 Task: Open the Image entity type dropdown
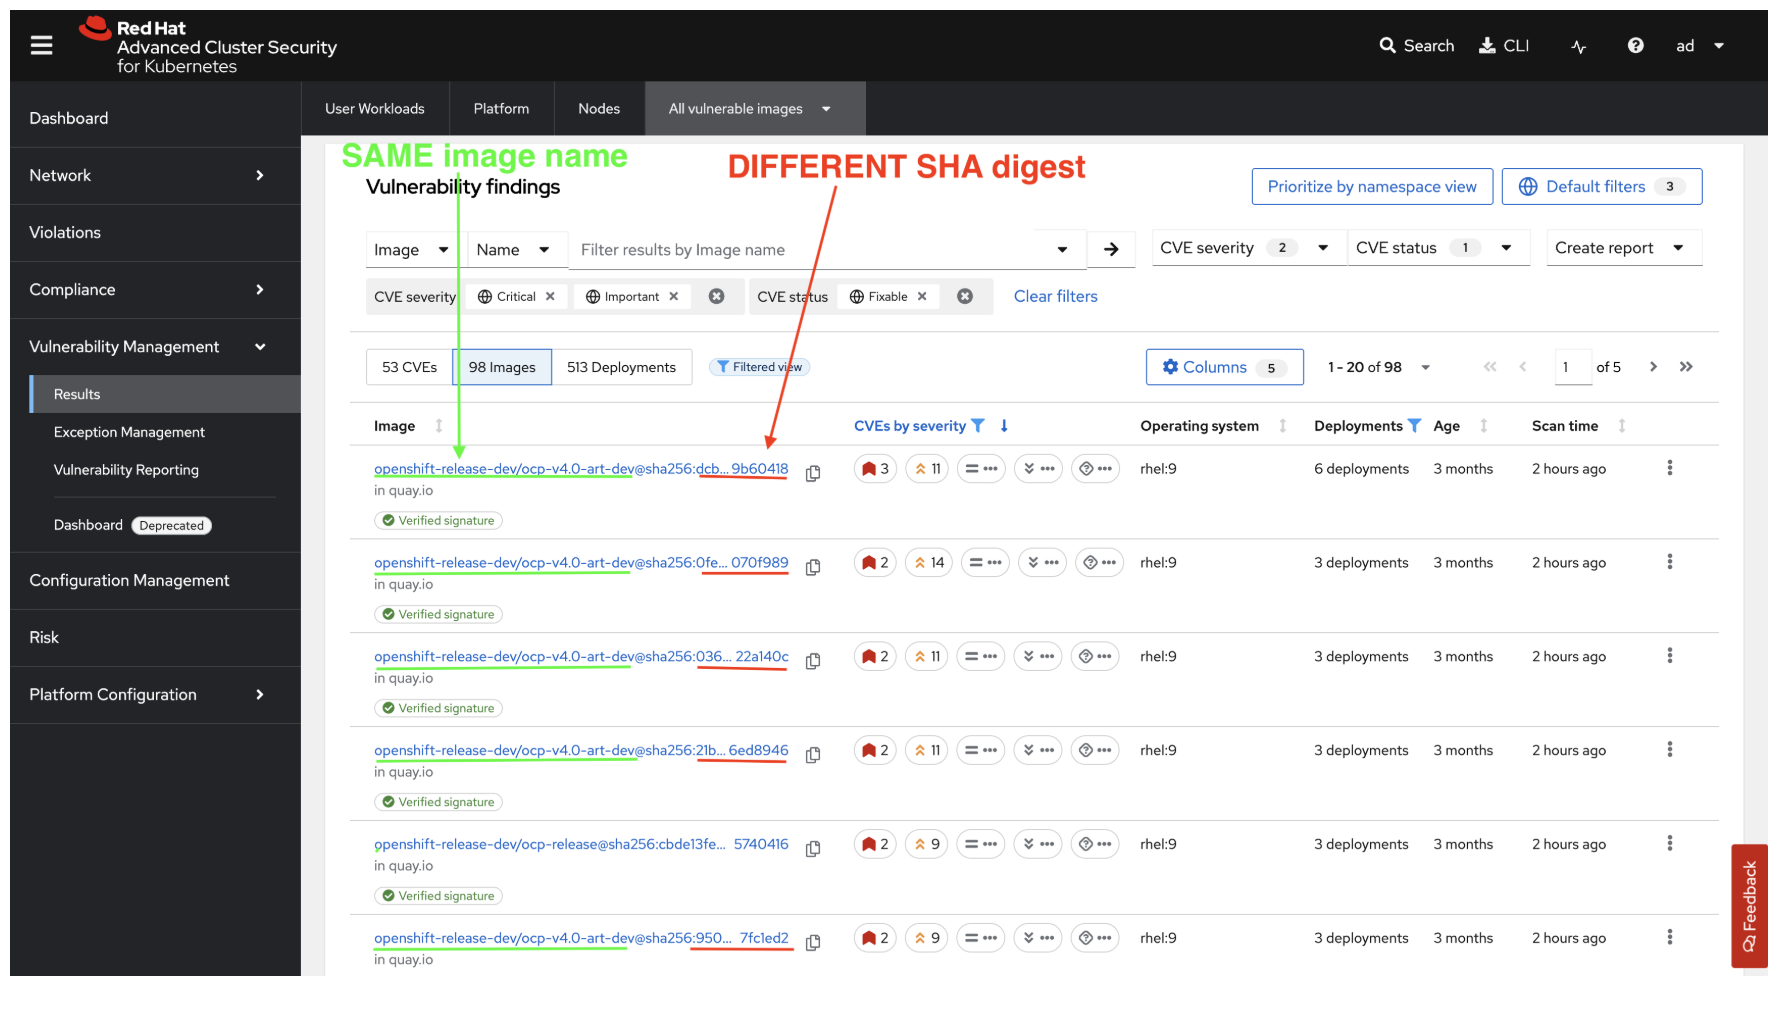pos(411,250)
